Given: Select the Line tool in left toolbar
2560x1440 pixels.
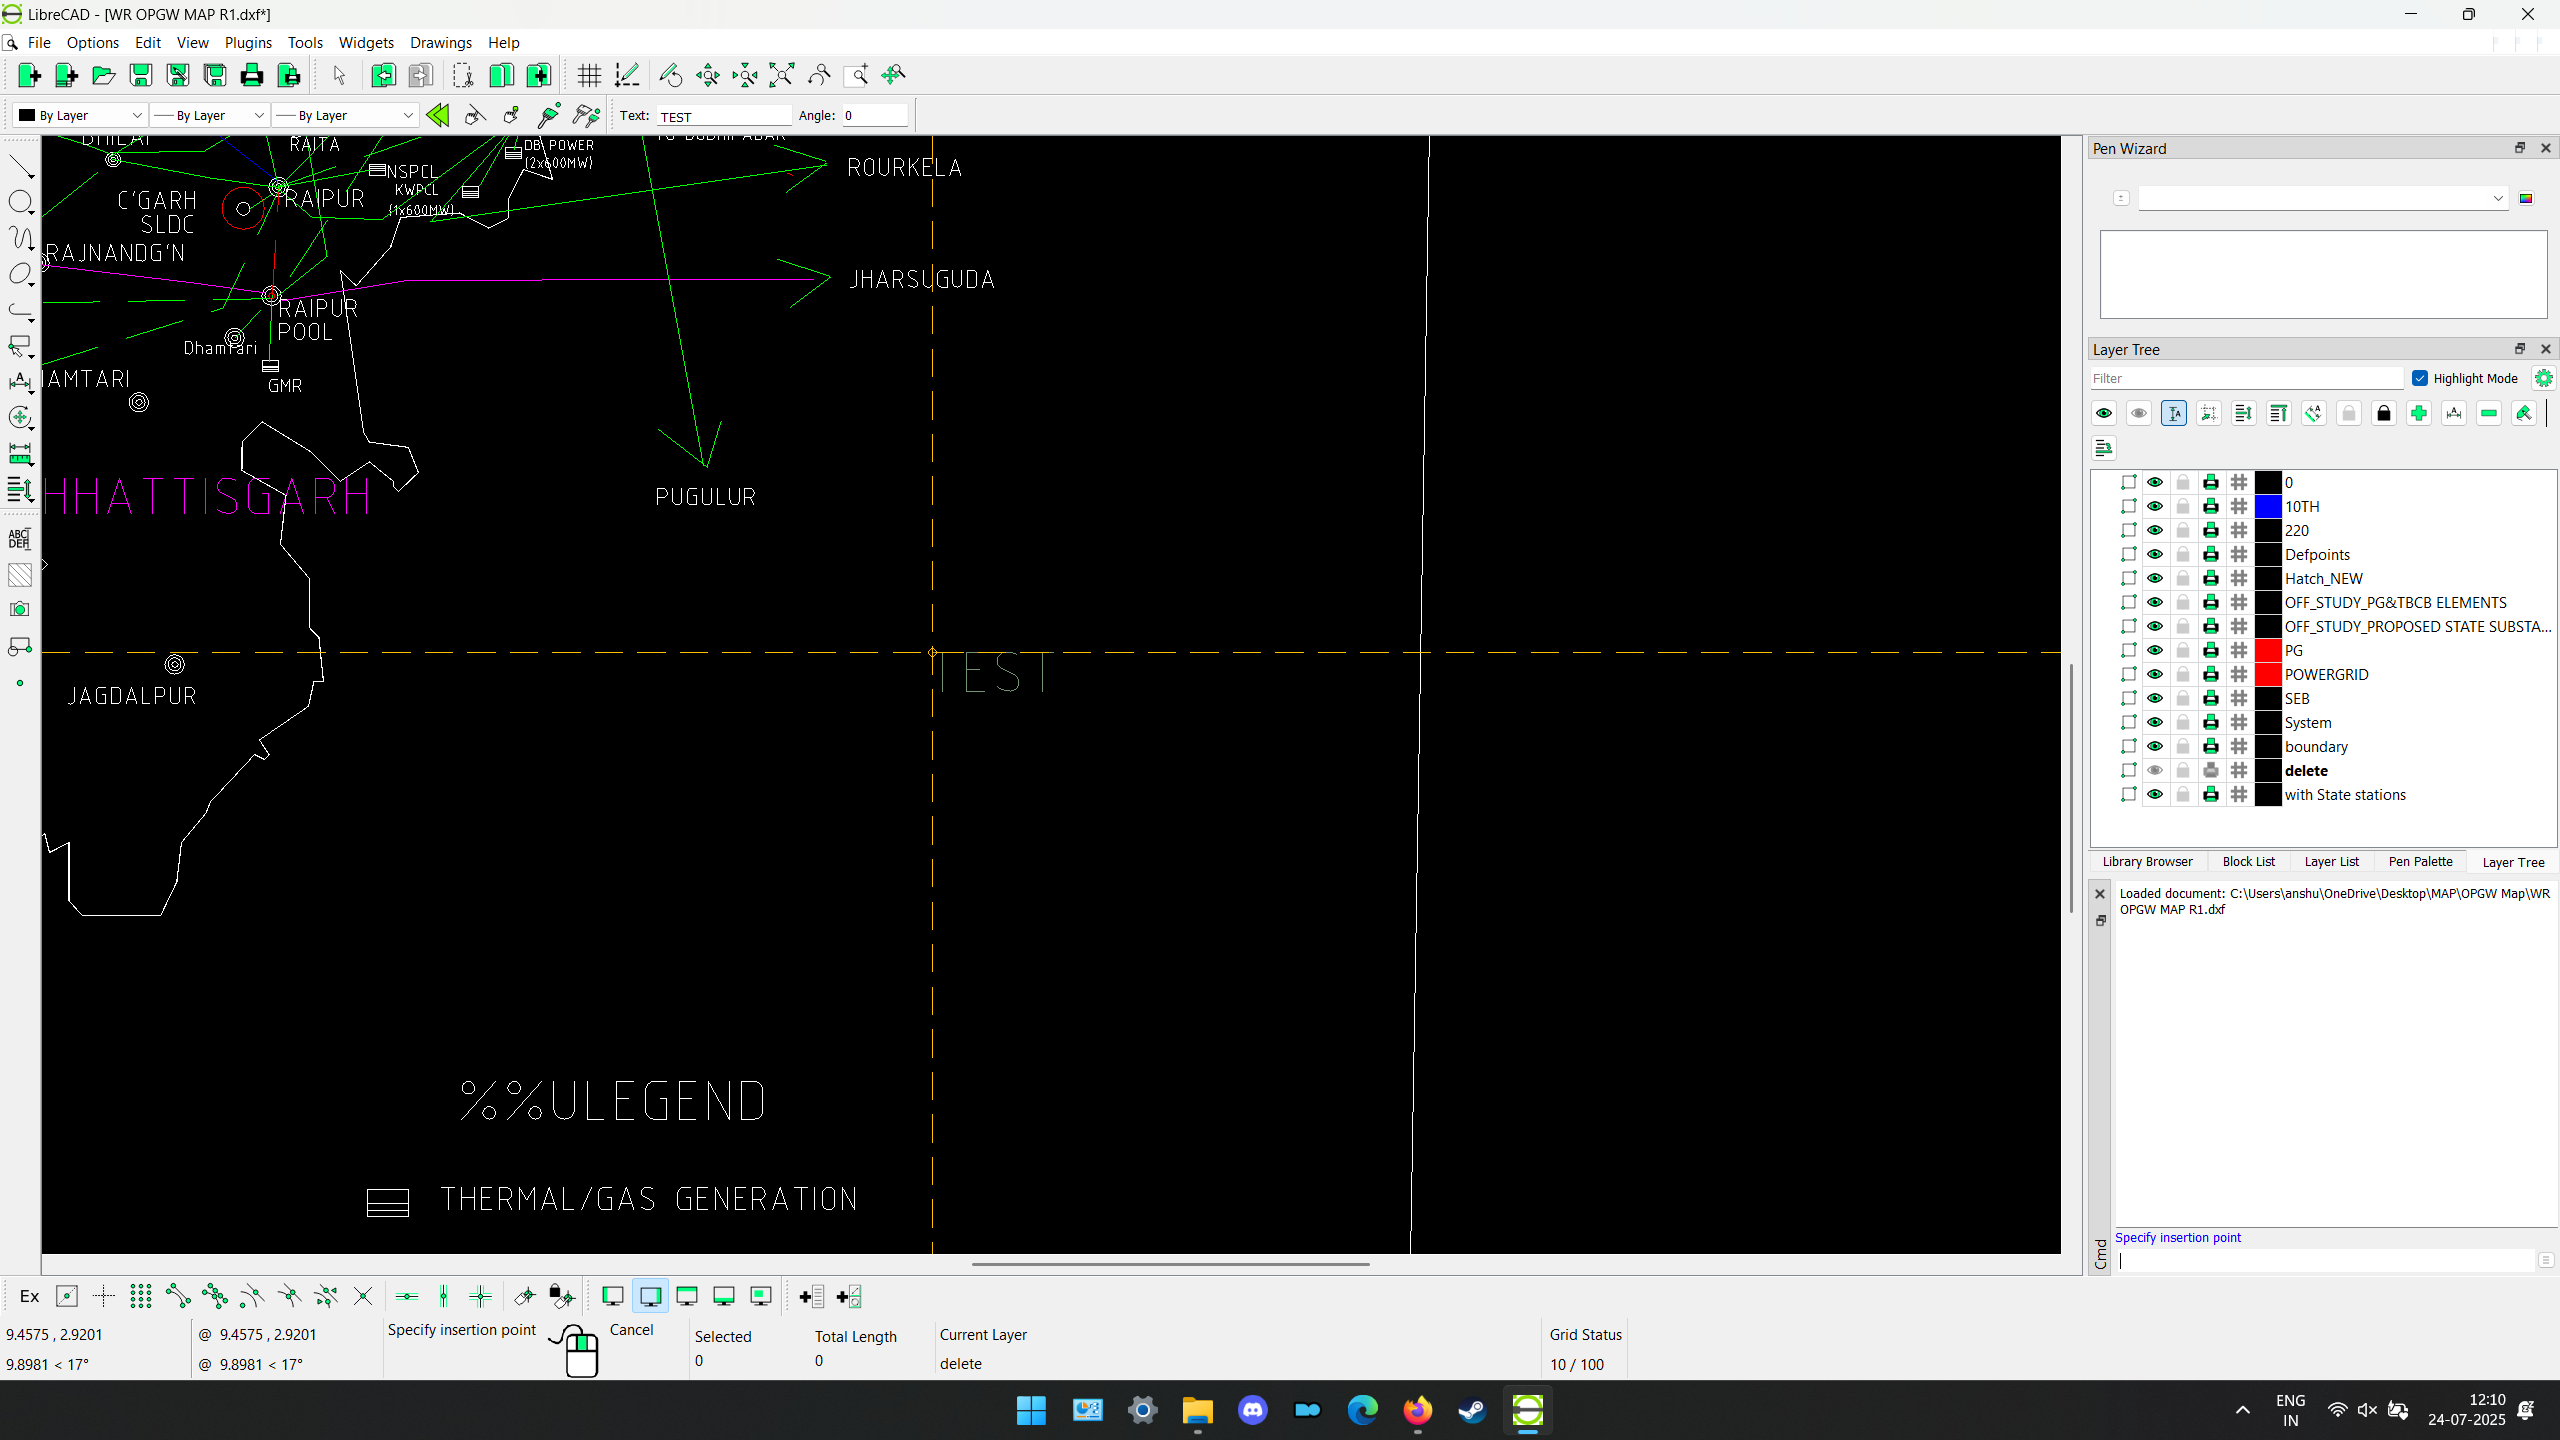Looking at the screenshot, I should coord(21,166).
